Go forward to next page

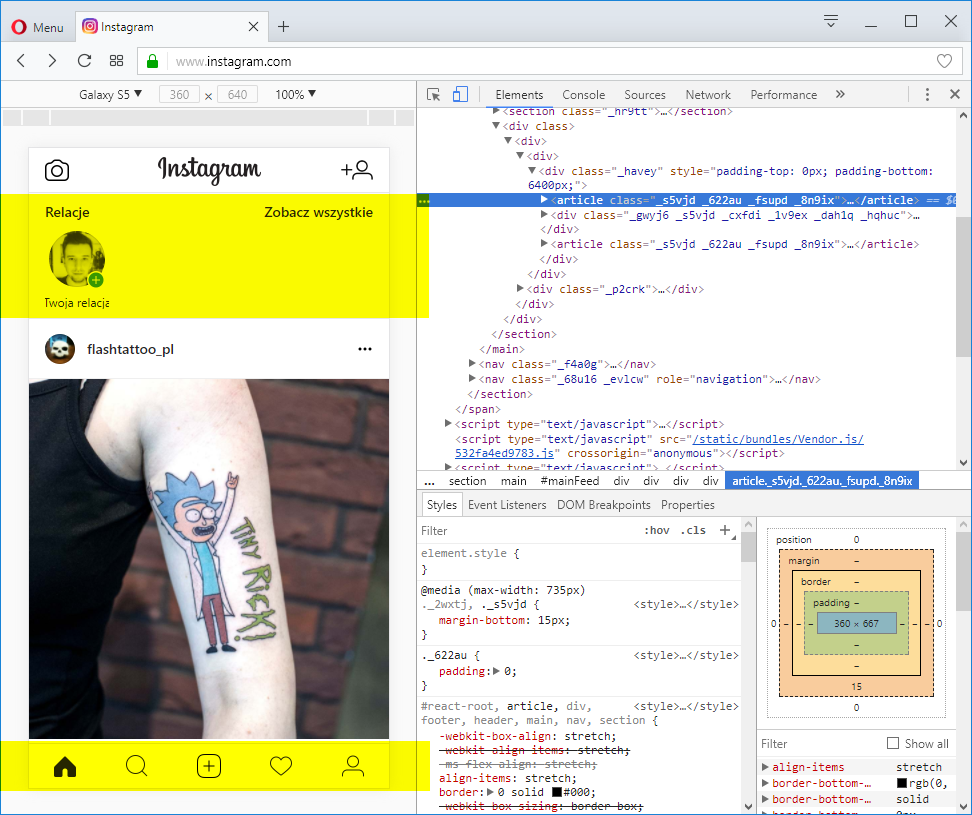click(x=52, y=61)
